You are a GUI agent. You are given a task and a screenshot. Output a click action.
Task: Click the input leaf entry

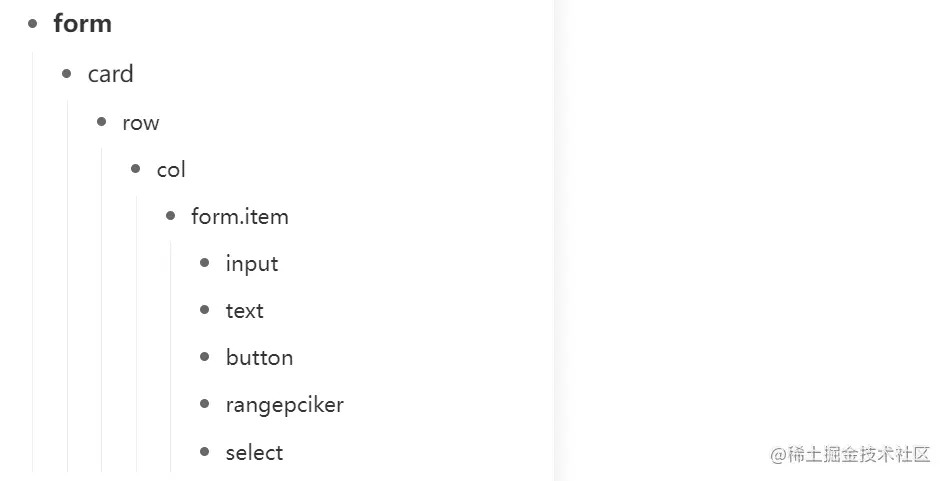tap(252, 264)
